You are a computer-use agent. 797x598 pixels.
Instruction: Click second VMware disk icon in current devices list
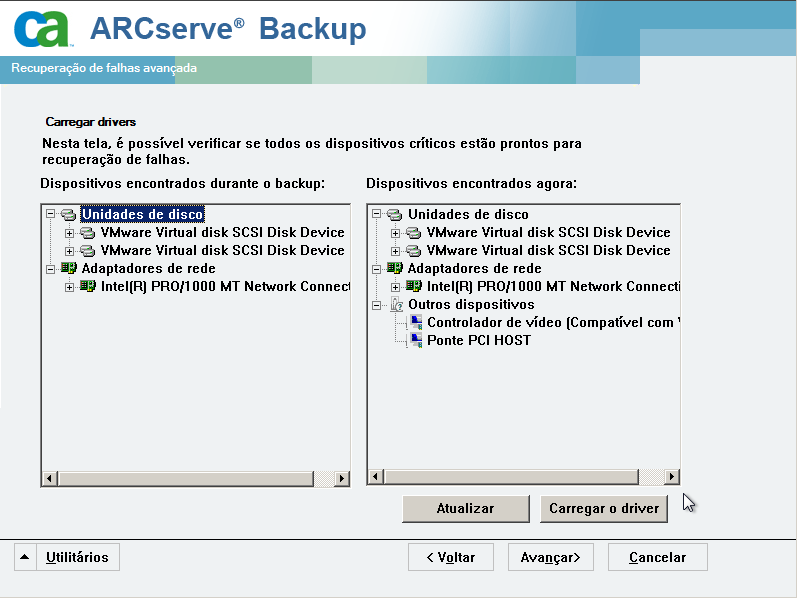click(413, 251)
